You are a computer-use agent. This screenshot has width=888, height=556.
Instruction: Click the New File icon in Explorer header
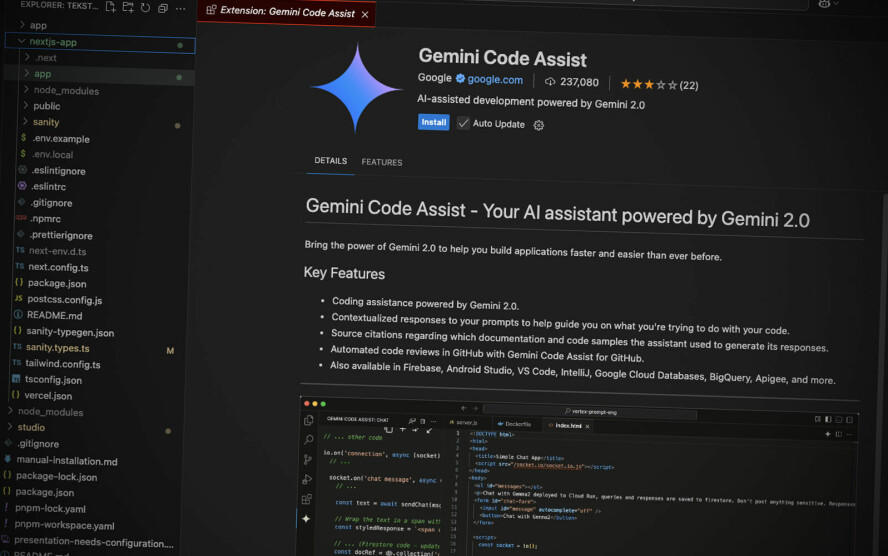click(x=111, y=7)
